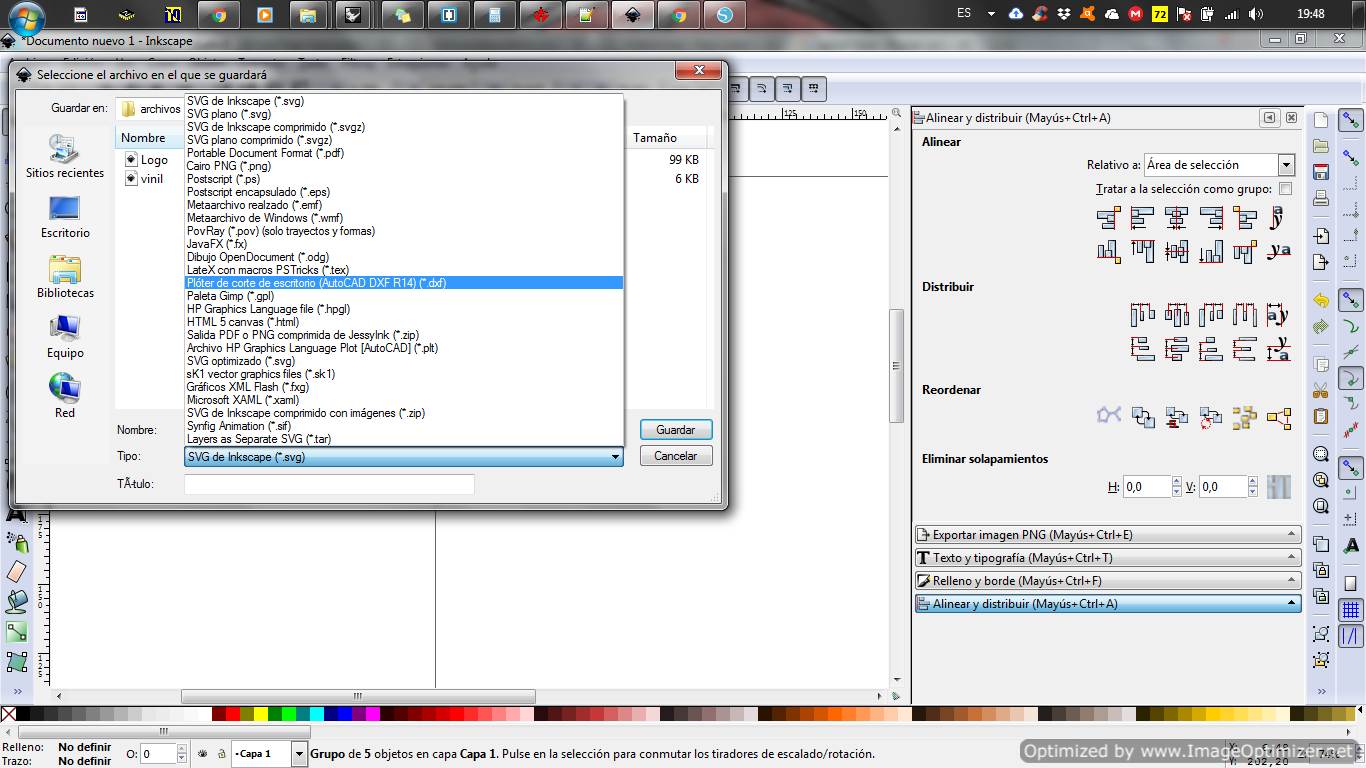
Task: Toggle snap to paths button
Action: tap(1351, 325)
